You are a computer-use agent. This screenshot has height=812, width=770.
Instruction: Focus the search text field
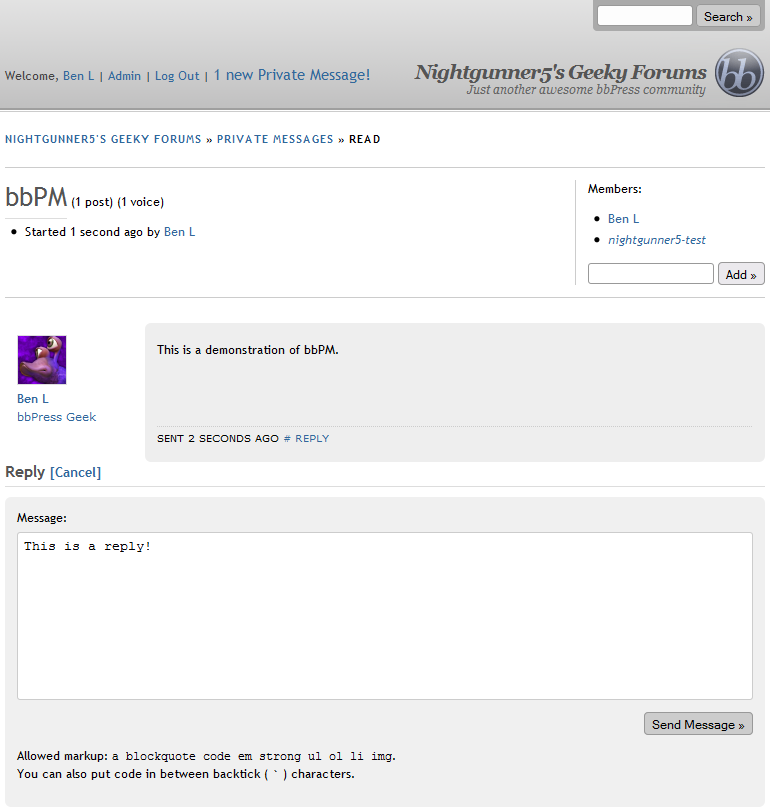pyautogui.click(x=644, y=16)
